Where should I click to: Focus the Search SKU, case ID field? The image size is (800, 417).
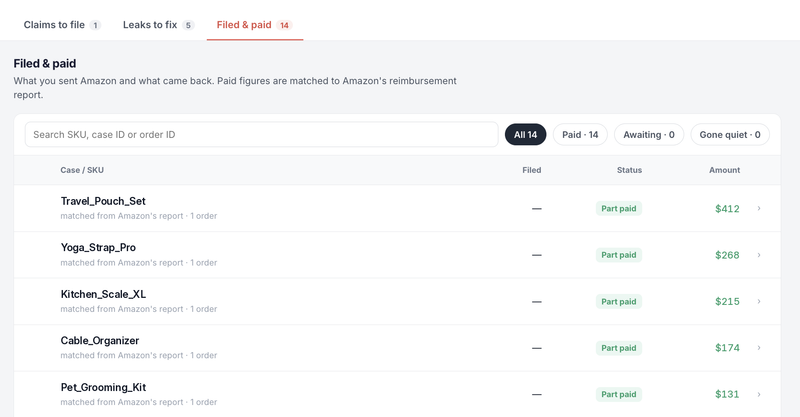261,135
